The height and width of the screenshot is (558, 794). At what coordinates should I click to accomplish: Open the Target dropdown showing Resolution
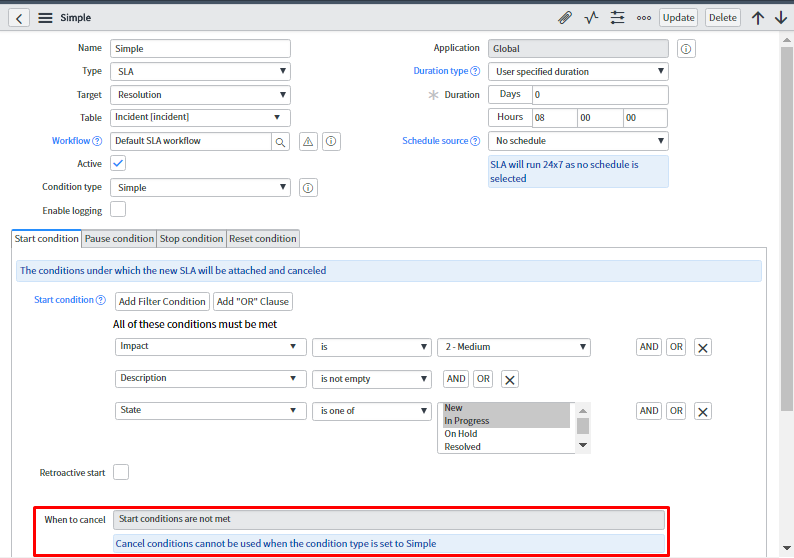click(201, 95)
